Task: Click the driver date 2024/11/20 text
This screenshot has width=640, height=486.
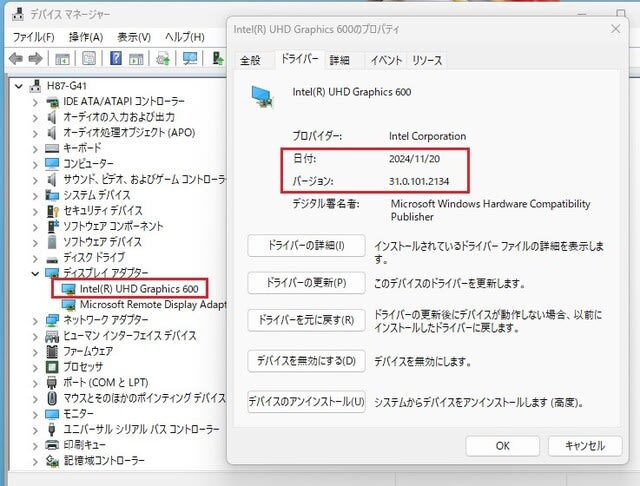Action: (x=414, y=159)
